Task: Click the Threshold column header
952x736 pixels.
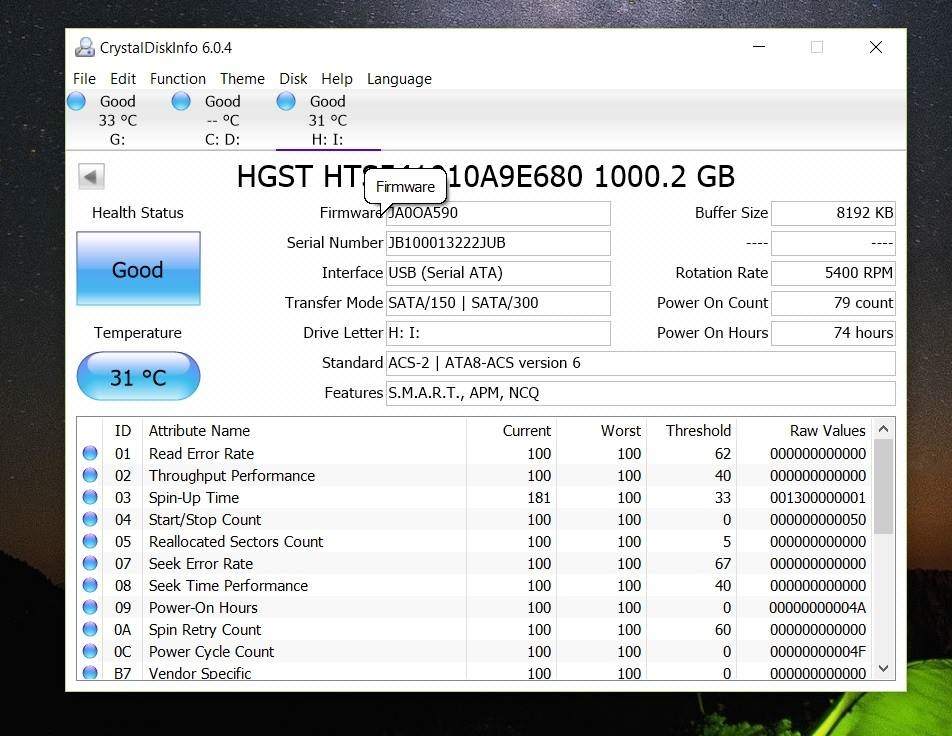Action: (691, 431)
